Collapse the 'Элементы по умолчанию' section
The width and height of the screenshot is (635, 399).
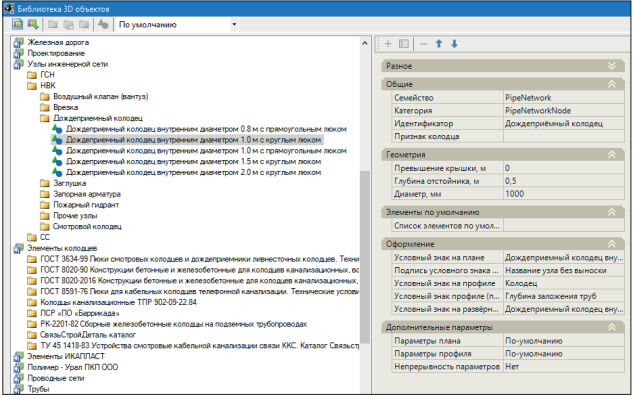pyautogui.click(x=612, y=212)
